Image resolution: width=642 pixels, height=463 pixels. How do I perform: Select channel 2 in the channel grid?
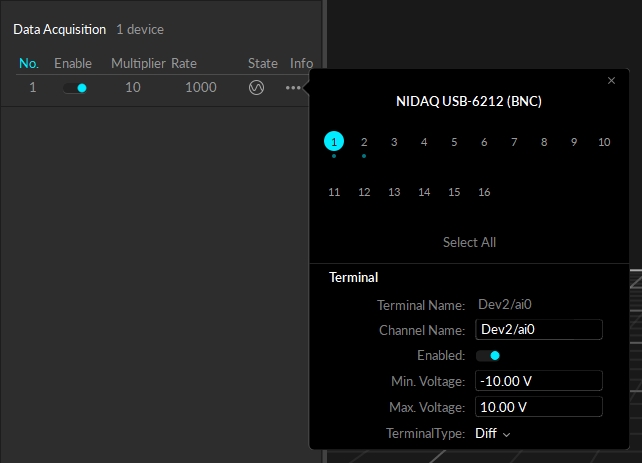364,142
